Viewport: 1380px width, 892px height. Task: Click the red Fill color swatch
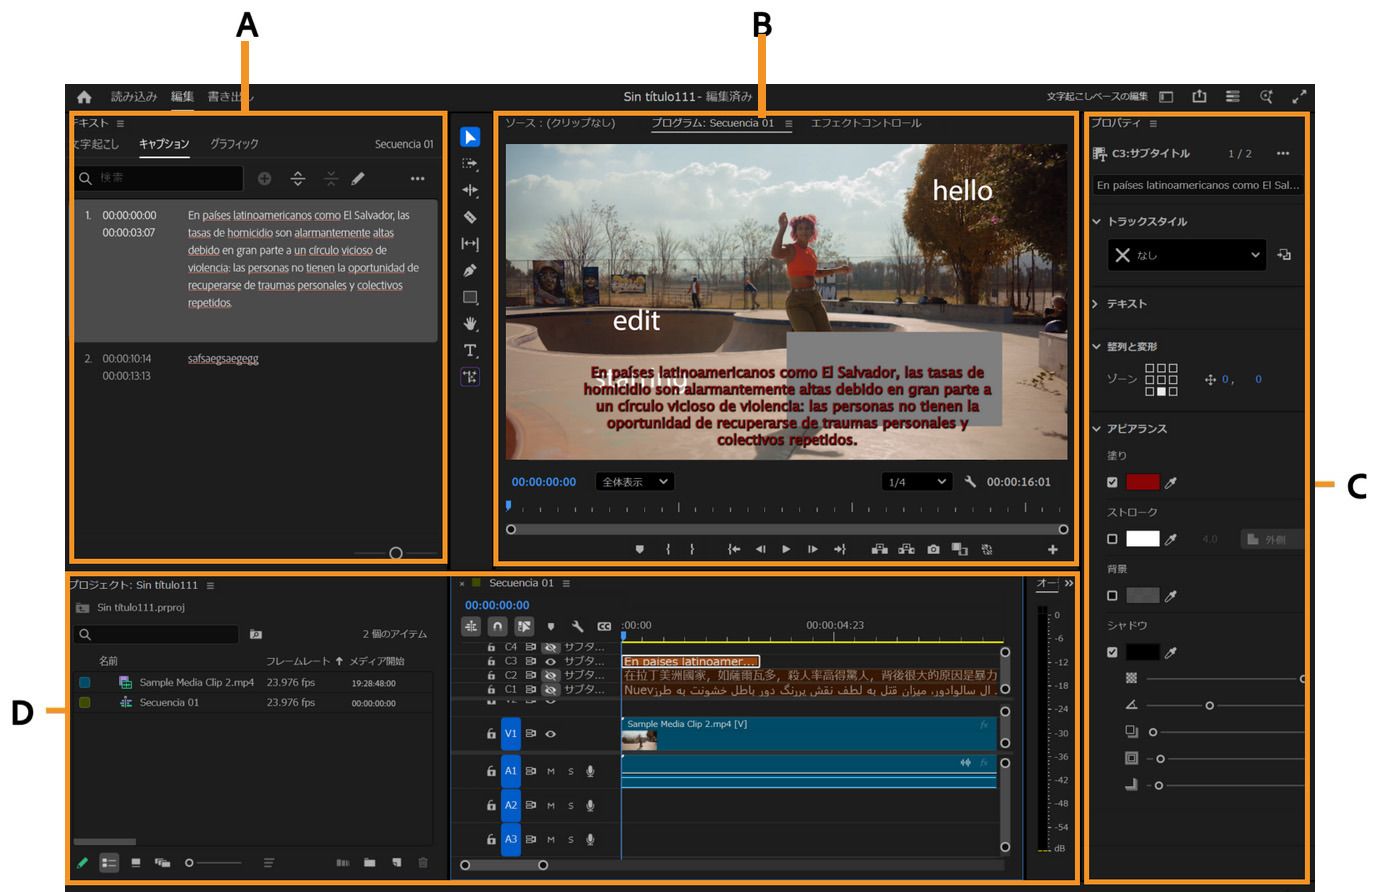[x=1143, y=483]
